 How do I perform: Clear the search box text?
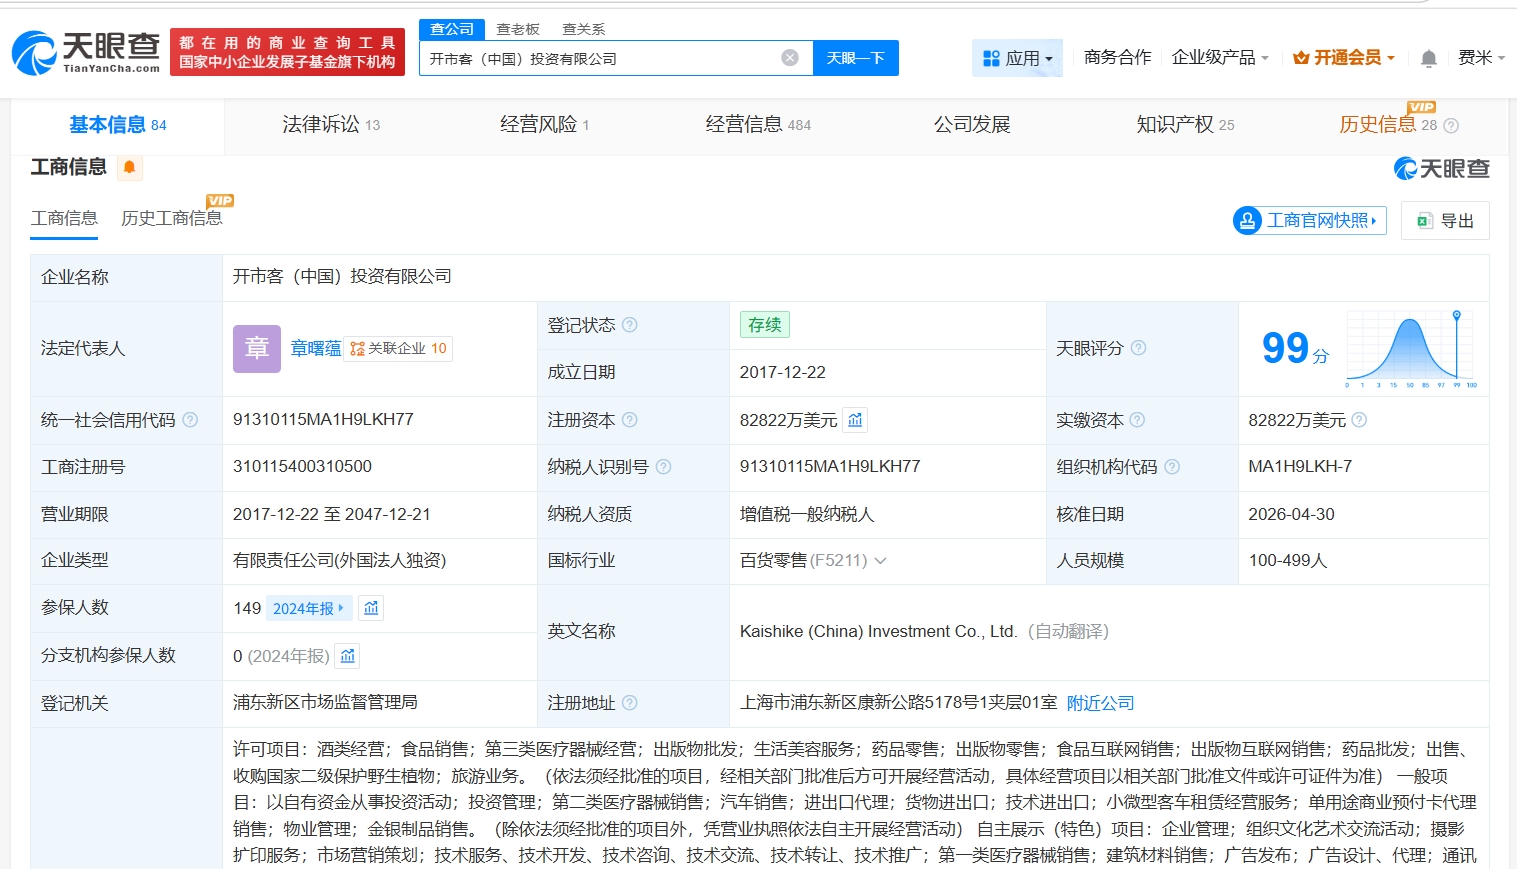(790, 58)
